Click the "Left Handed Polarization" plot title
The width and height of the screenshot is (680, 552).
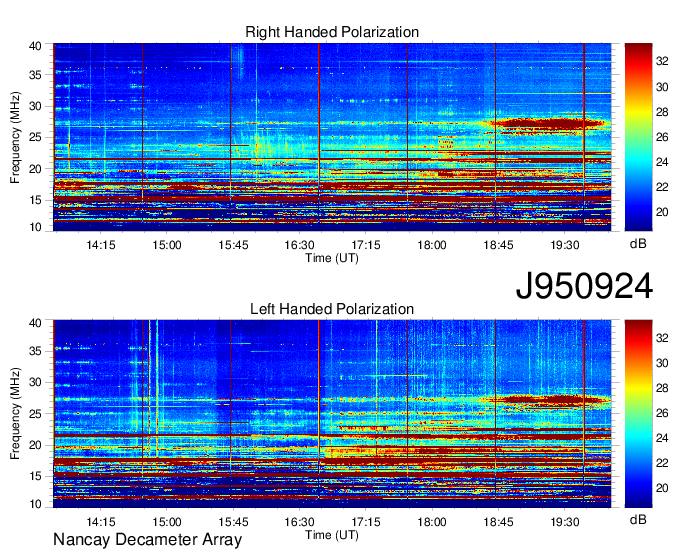(332, 309)
